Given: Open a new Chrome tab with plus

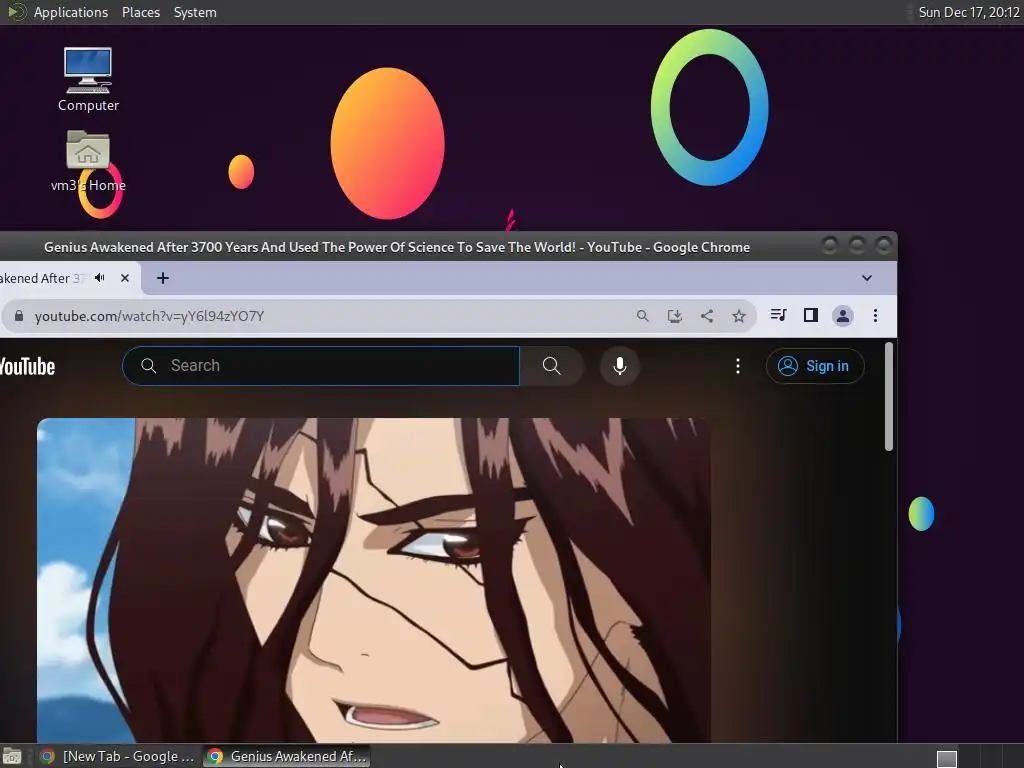Looking at the screenshot, I should coord(163,278).
